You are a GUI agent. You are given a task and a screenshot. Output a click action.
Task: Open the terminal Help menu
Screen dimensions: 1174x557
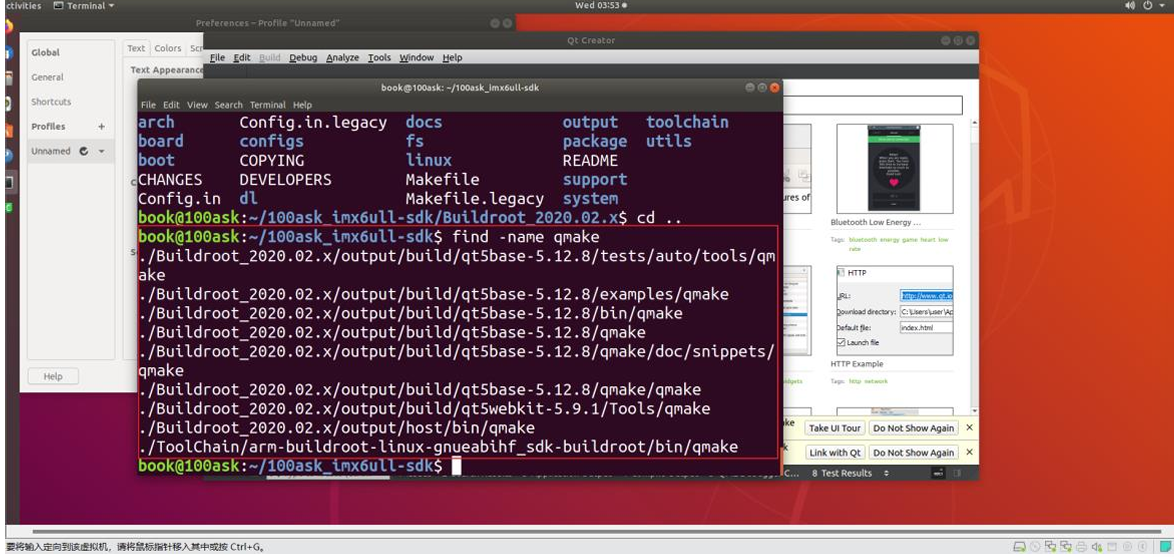click(x=302, y=105)
